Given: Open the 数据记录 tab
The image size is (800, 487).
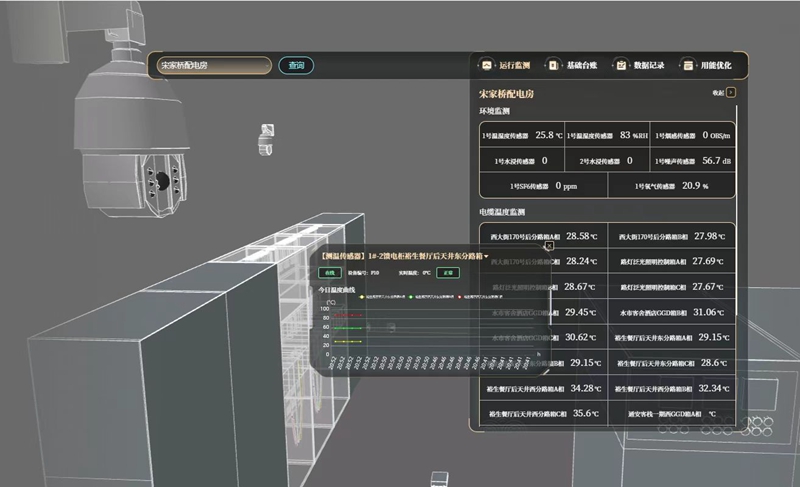Looking at the screenshot, I should [648, 65].
